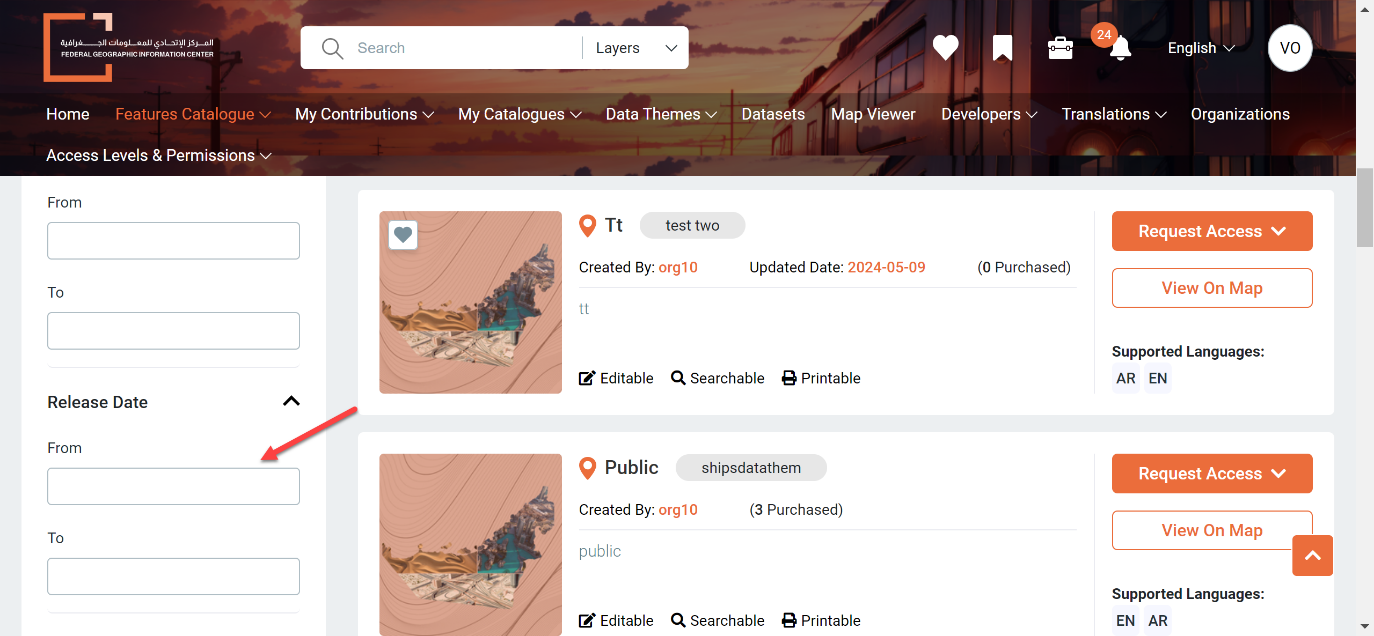Open the favorites heart icon in header

945,48
